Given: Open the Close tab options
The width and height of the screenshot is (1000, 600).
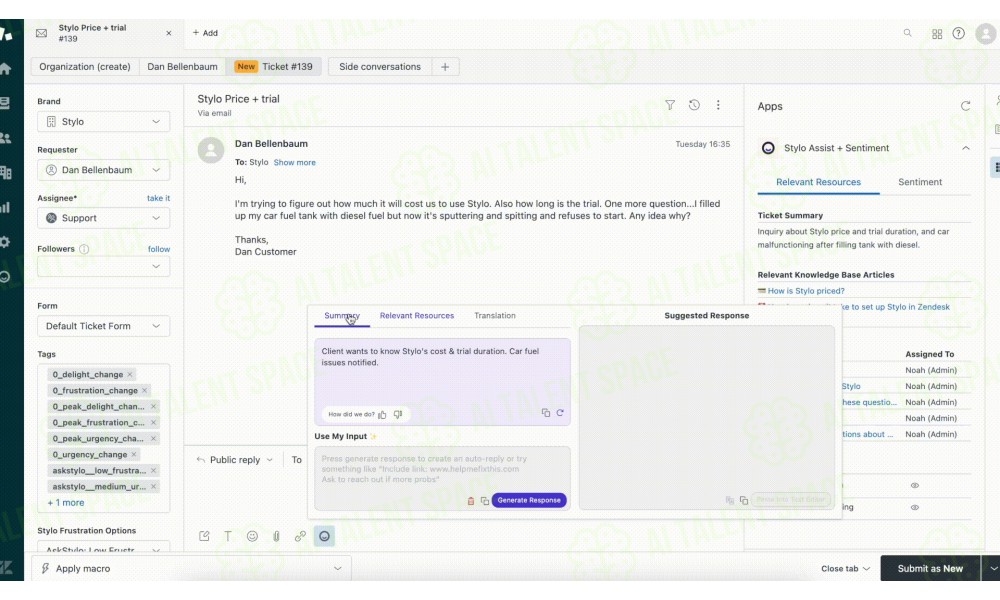Looking at the screenshot, I should click(x=846, y=569).
